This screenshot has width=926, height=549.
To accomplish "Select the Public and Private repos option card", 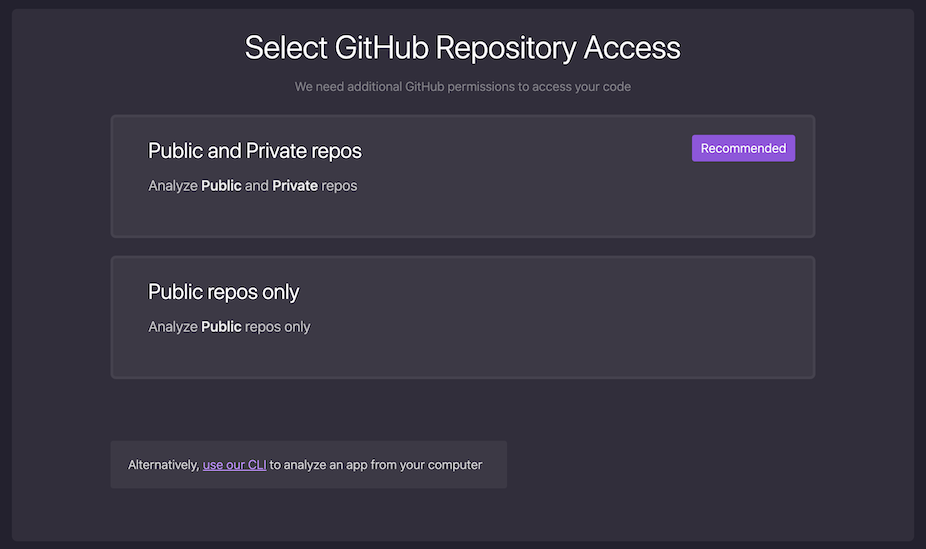I will pos(462,177).
